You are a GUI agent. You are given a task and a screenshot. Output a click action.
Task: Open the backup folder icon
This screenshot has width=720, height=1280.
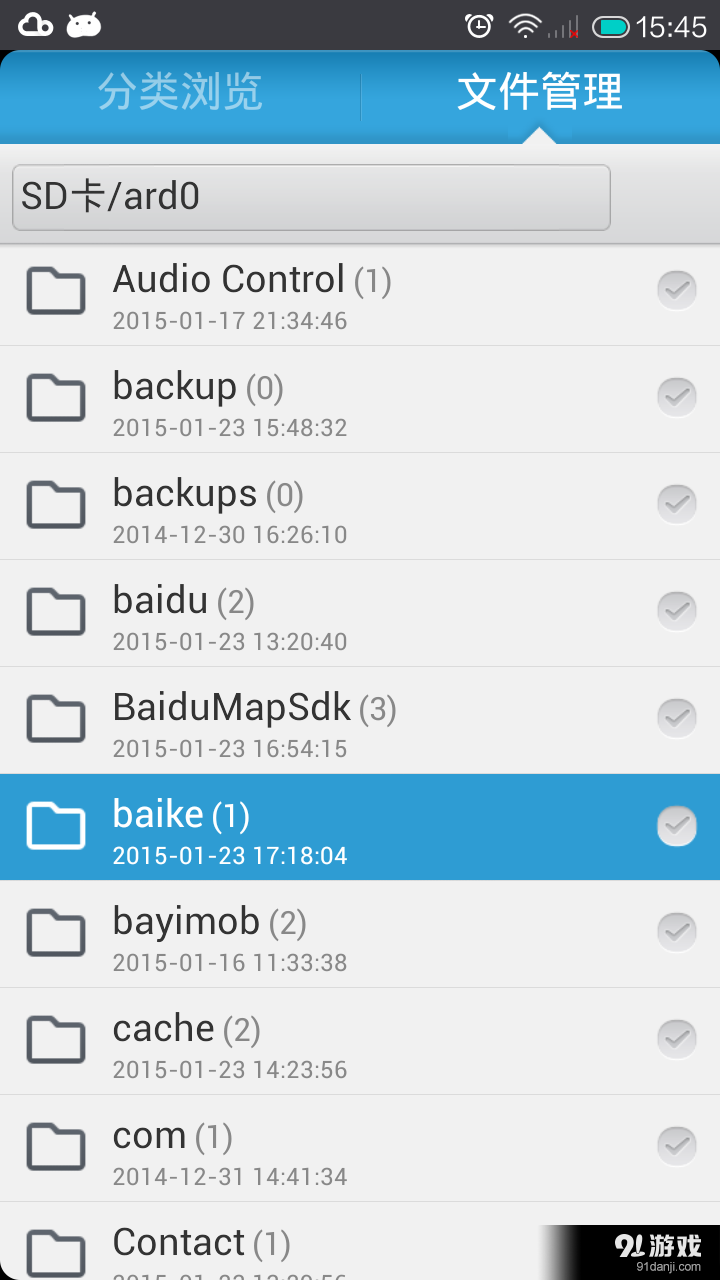(x=55, y=398)
